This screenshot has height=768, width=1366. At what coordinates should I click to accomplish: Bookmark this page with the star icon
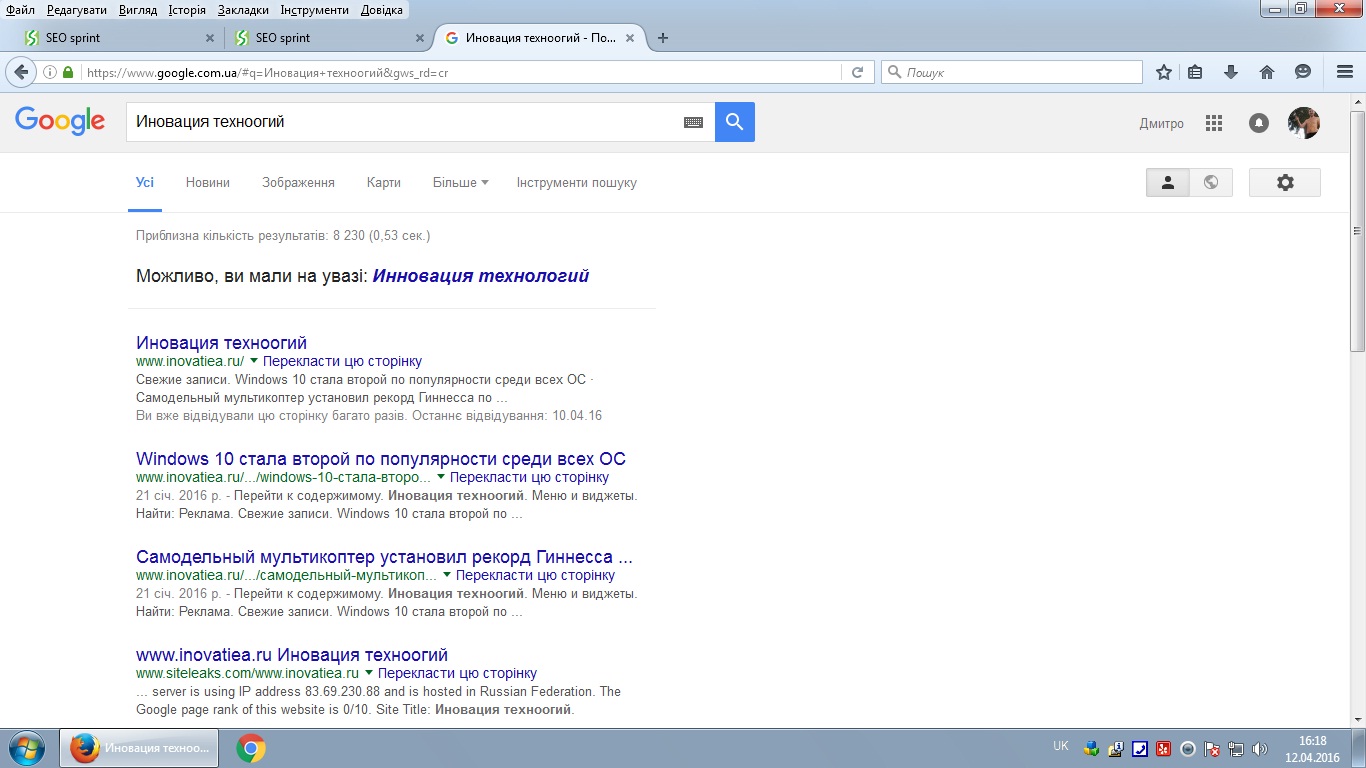tap(1164, 72)
